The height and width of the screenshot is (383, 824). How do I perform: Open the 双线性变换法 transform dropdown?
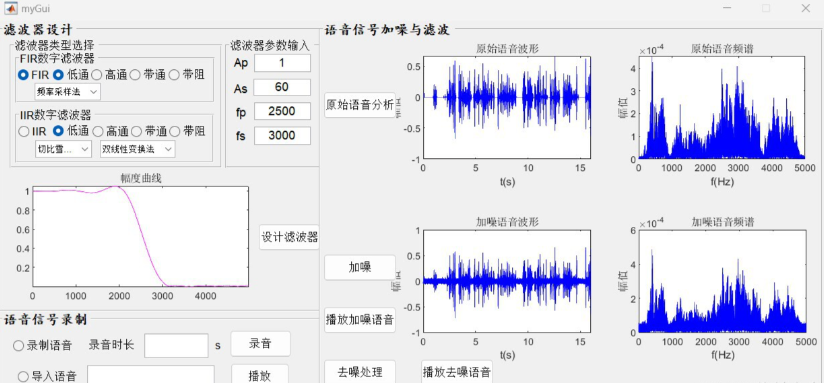[138, 149]
